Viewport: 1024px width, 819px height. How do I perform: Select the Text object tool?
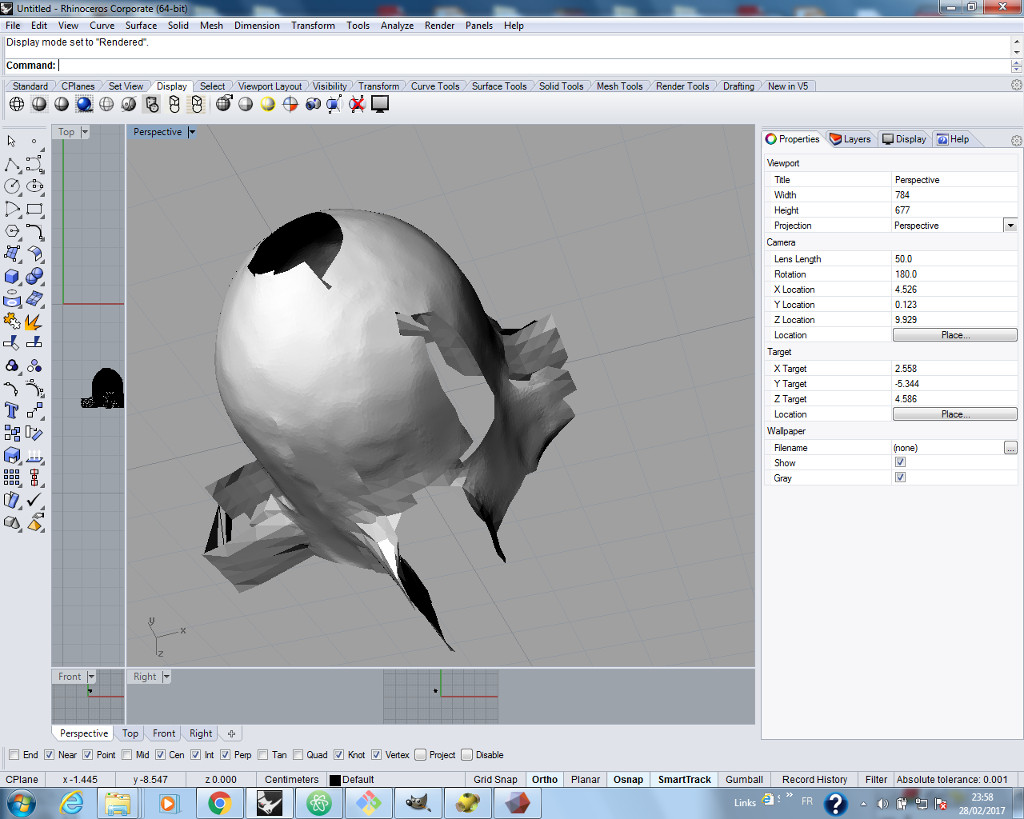pos(12,410)
